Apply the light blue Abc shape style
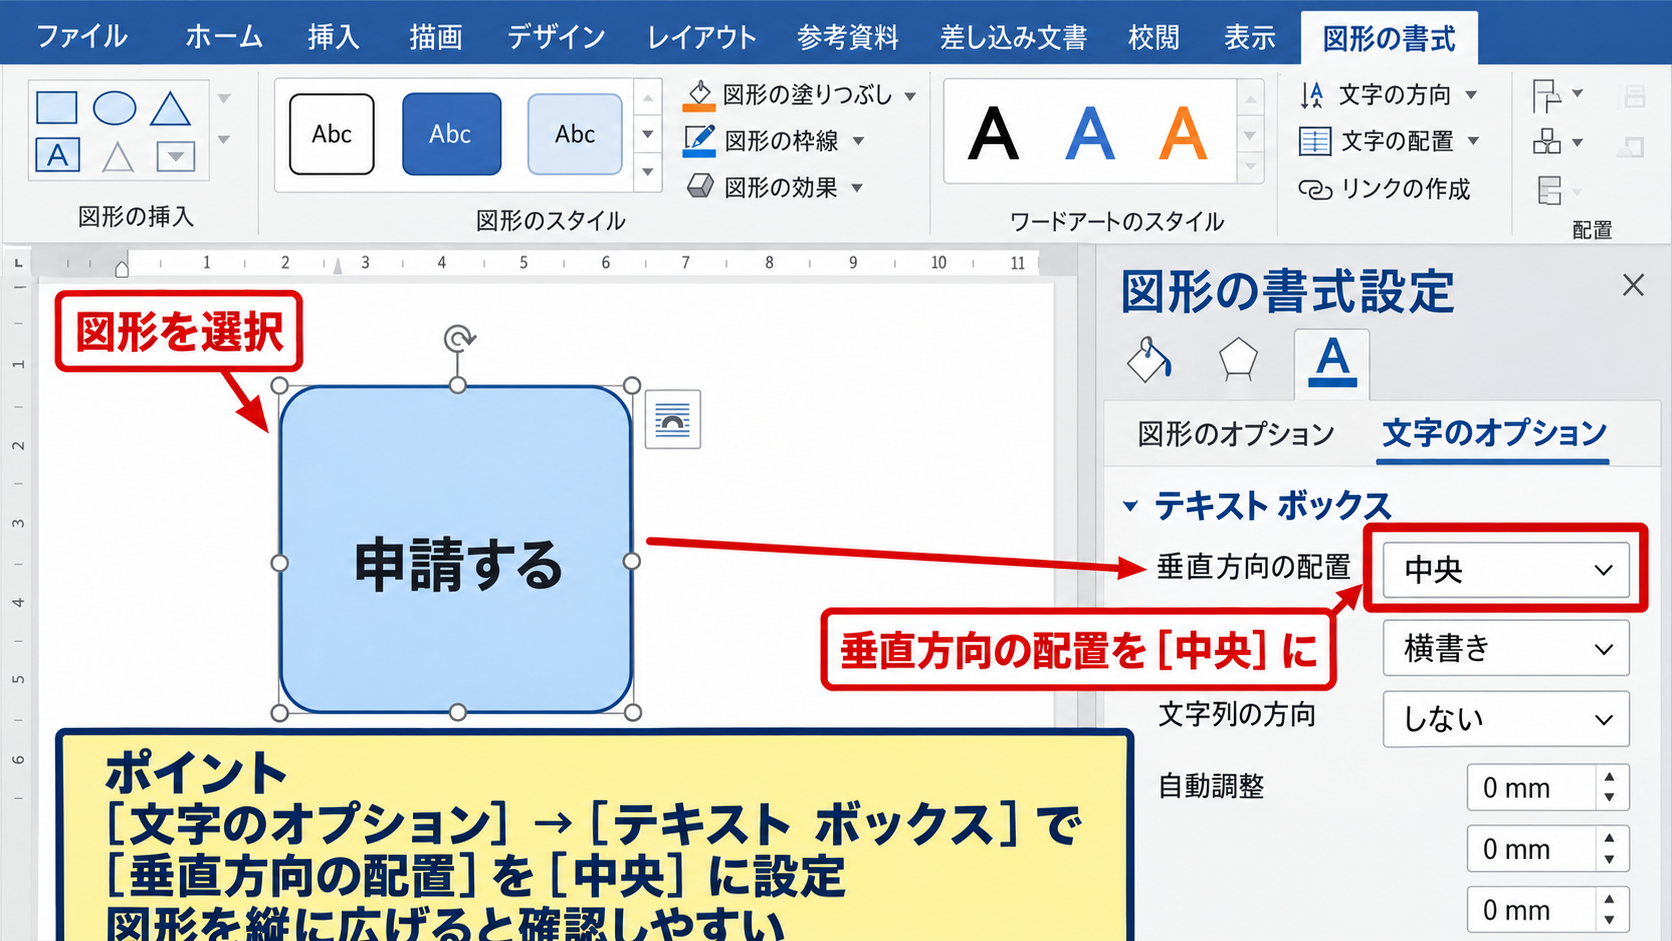Viewport: 1672px width, 941px height. pyautogui.click(x=575, y=134)
